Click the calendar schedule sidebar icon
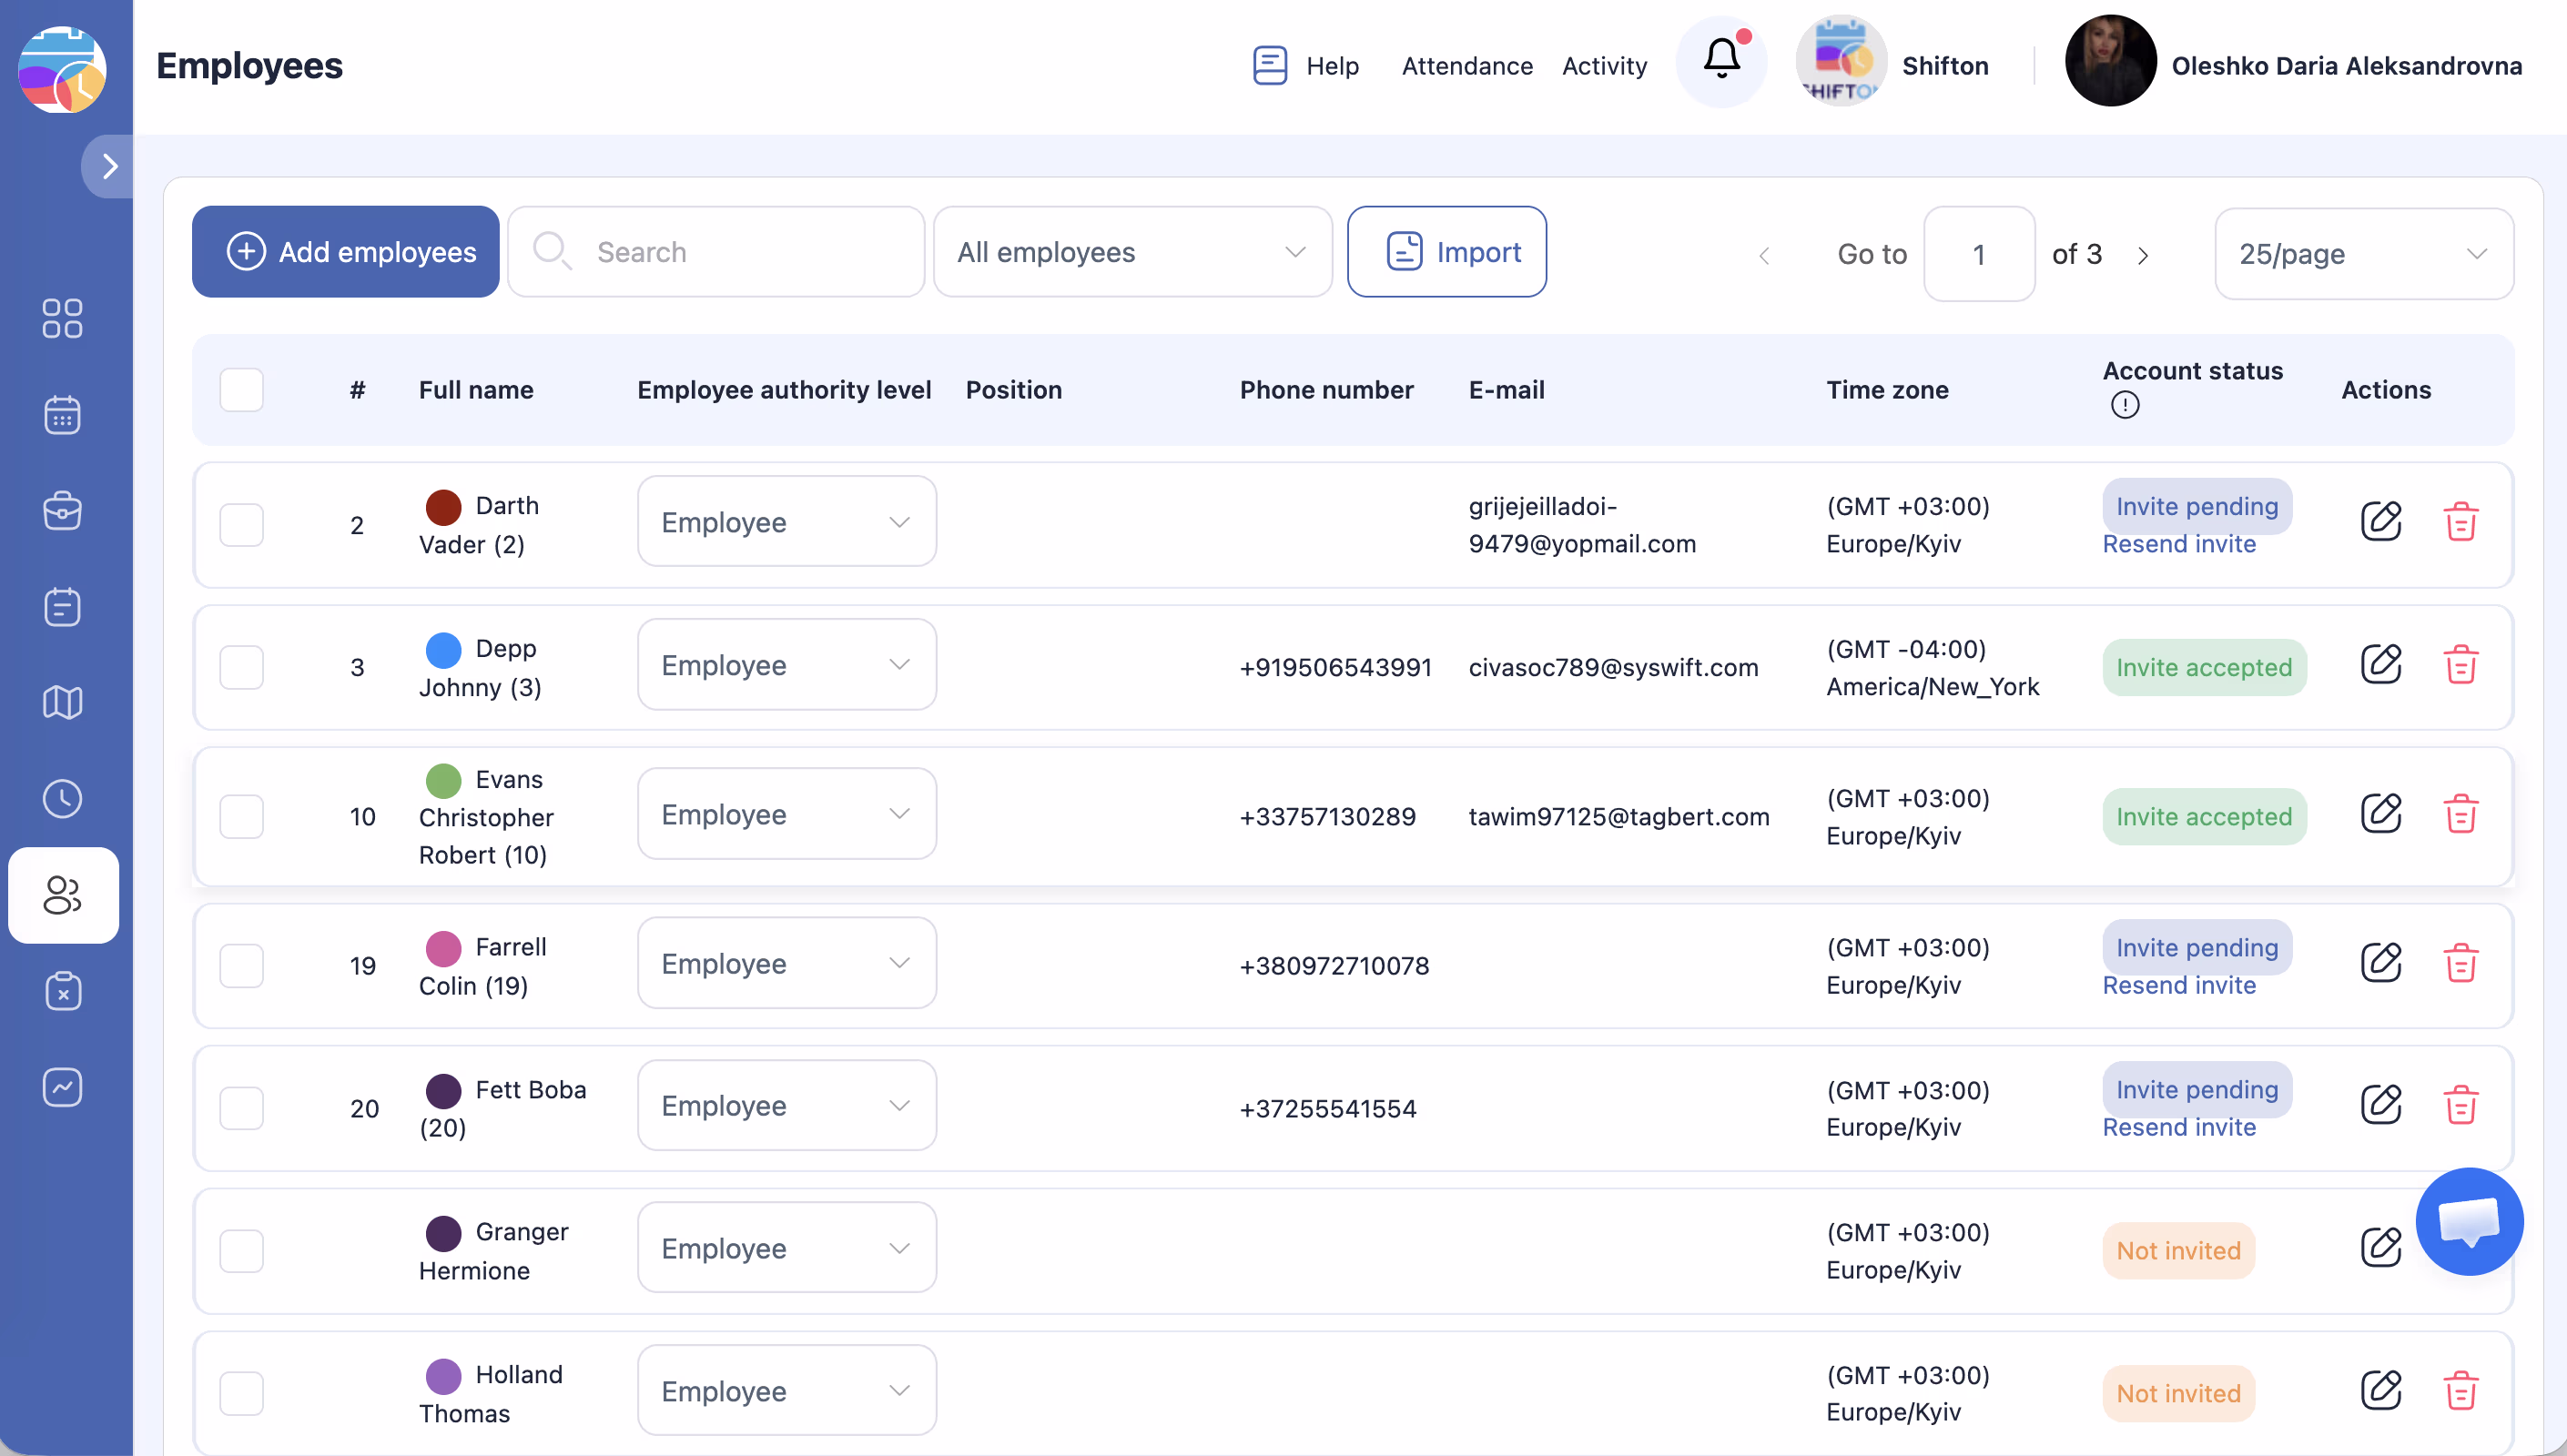The width and height of the screenshot is (2567, 1456). point(62,414)
